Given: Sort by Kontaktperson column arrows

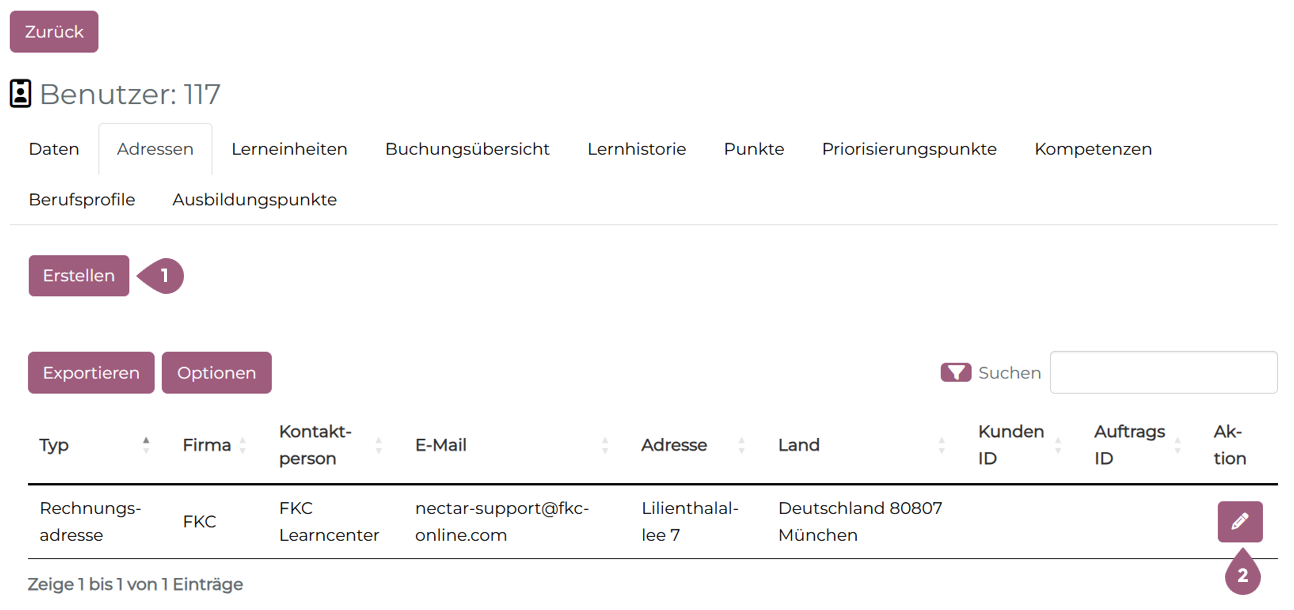Looking at the screenshot, I should [378, 445].
